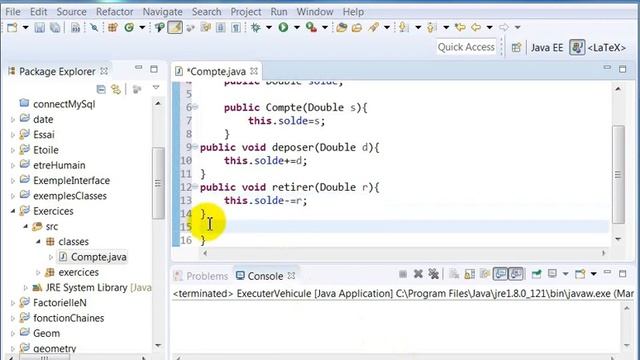Click the Open Type icon
The image size is (640, 360).
click(342, 27)
